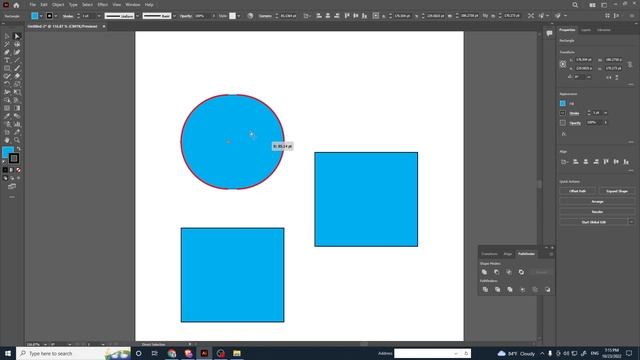Click the Merge pathfinder icon
640x360 pixels.
click(x=510, y=289)
